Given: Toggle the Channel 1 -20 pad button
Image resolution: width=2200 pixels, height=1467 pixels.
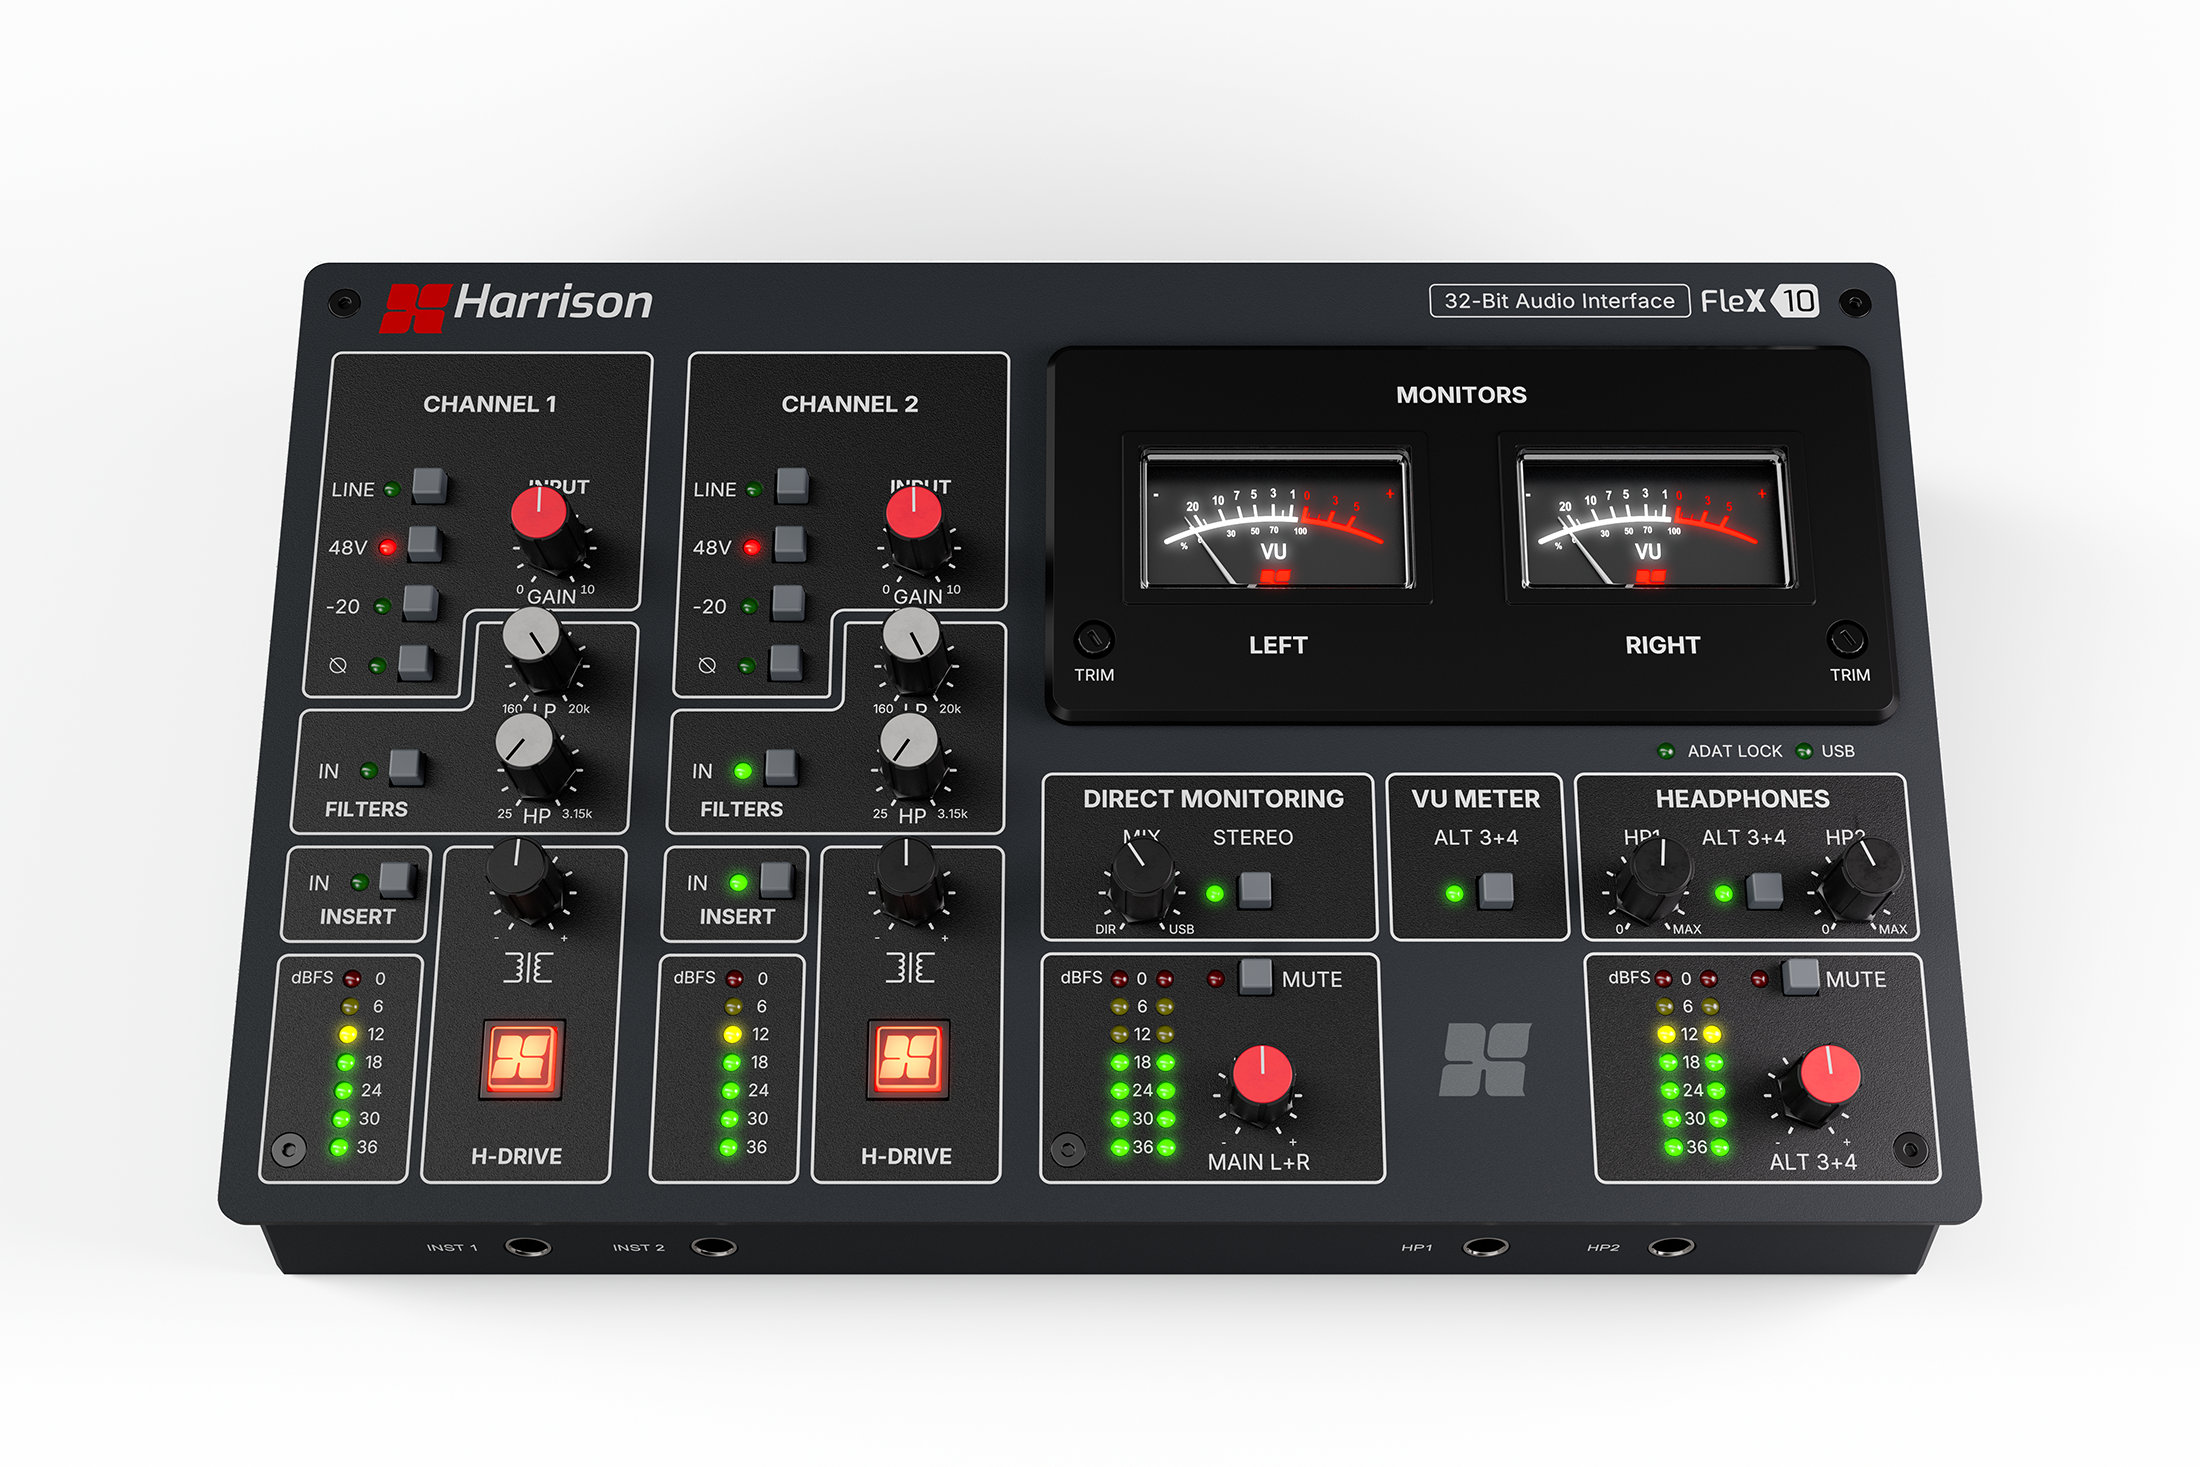Looking at the screenshot, I should coord(420,603).
